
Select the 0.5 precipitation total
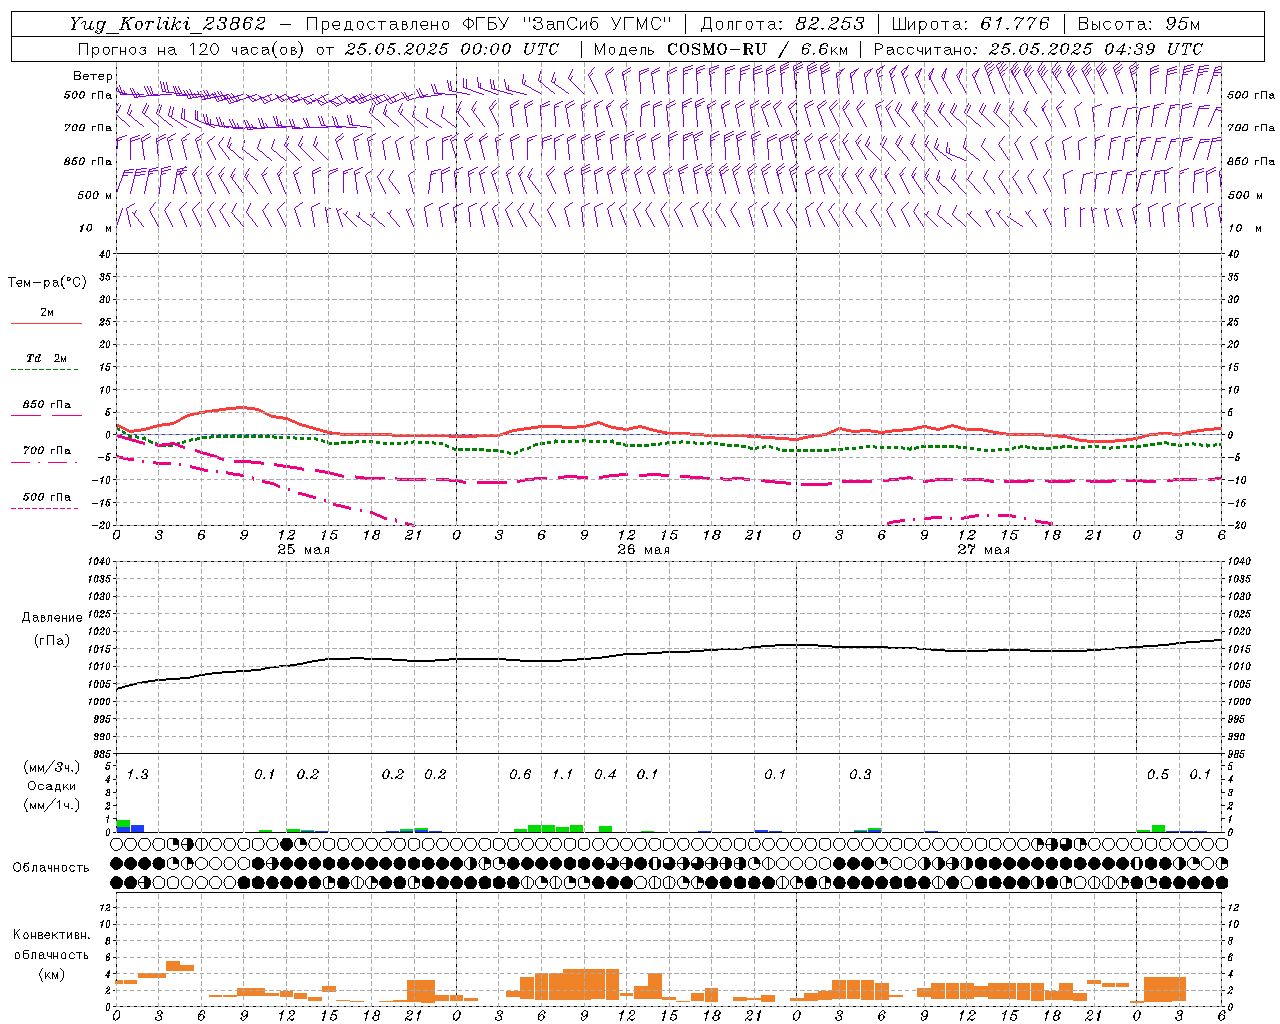click(1158, 775)
